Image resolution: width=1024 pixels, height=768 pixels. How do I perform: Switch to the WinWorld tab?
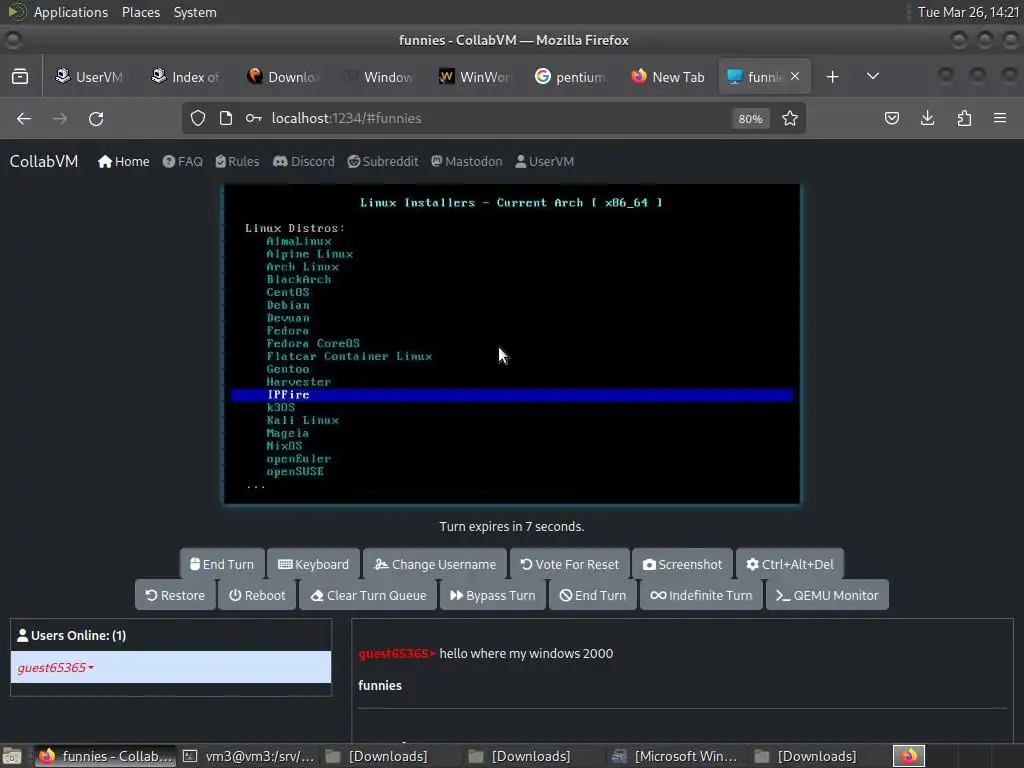[475, 76]
